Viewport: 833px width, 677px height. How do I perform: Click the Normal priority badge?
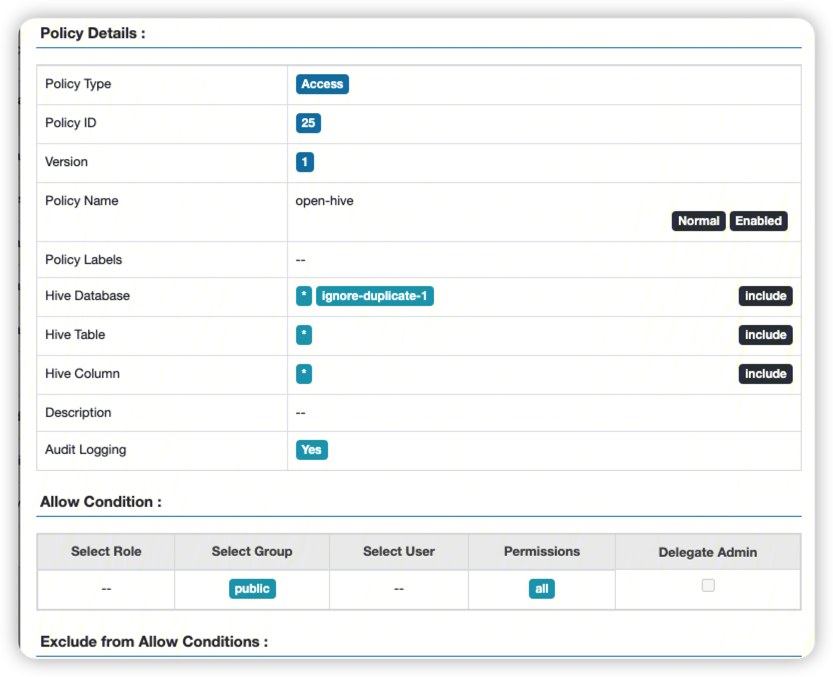point(698,221)
